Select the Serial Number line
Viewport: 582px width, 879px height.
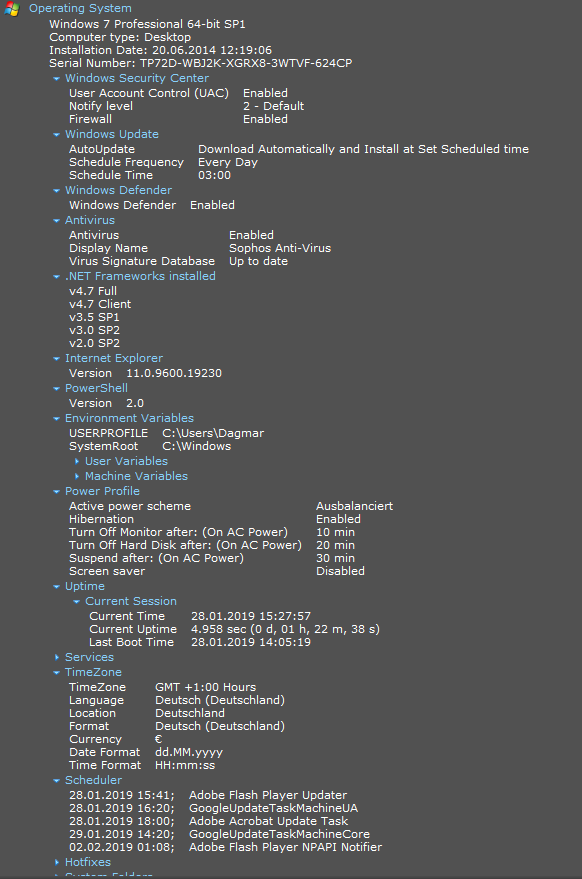pos(201,63)
